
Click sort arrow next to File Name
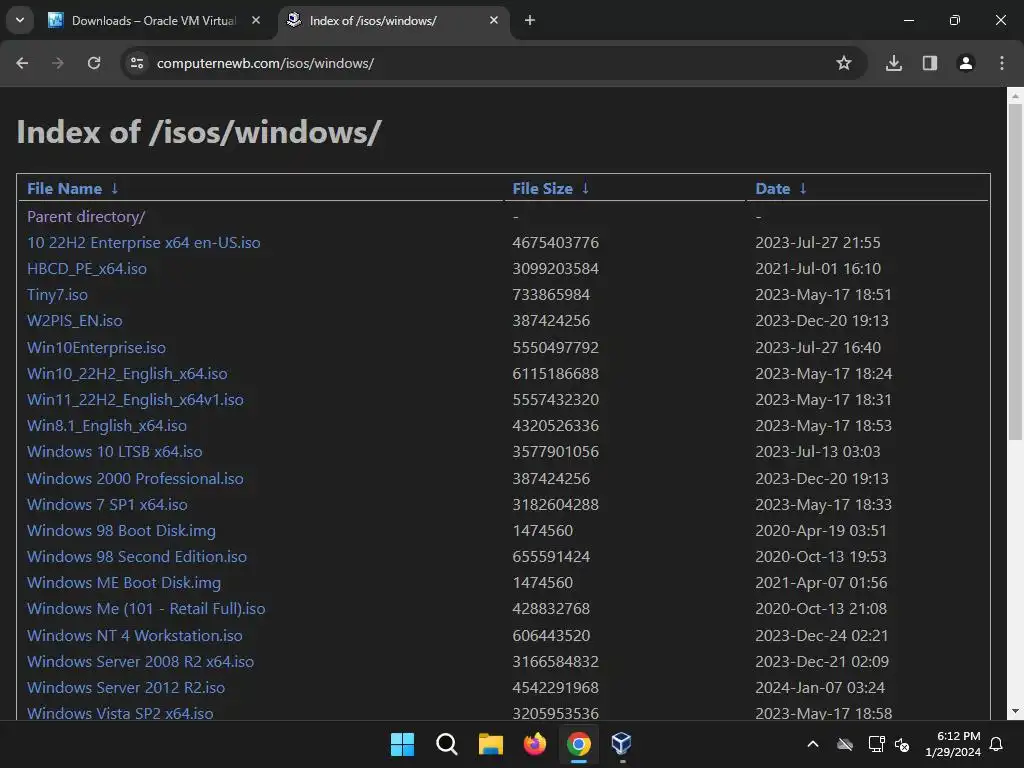(115, 189)
